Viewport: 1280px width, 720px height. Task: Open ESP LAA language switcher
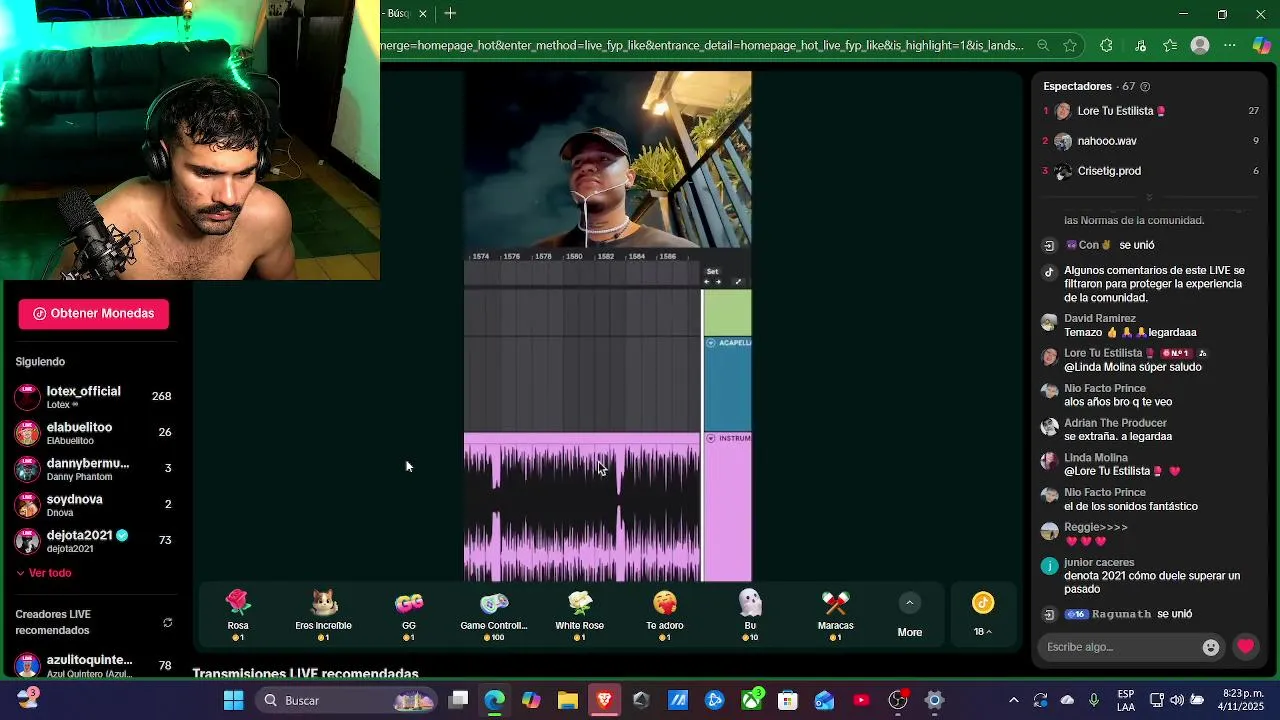pyautogui.click(x=1126, y=700)
